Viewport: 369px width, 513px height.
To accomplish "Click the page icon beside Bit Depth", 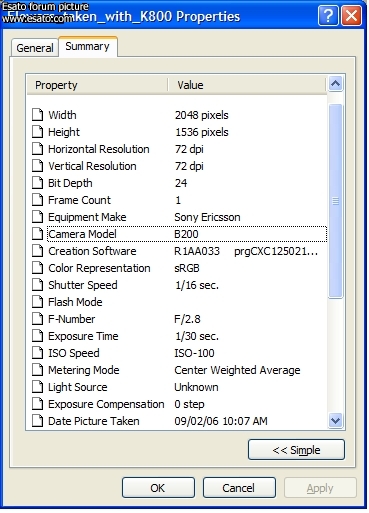I will click(37, 183).
